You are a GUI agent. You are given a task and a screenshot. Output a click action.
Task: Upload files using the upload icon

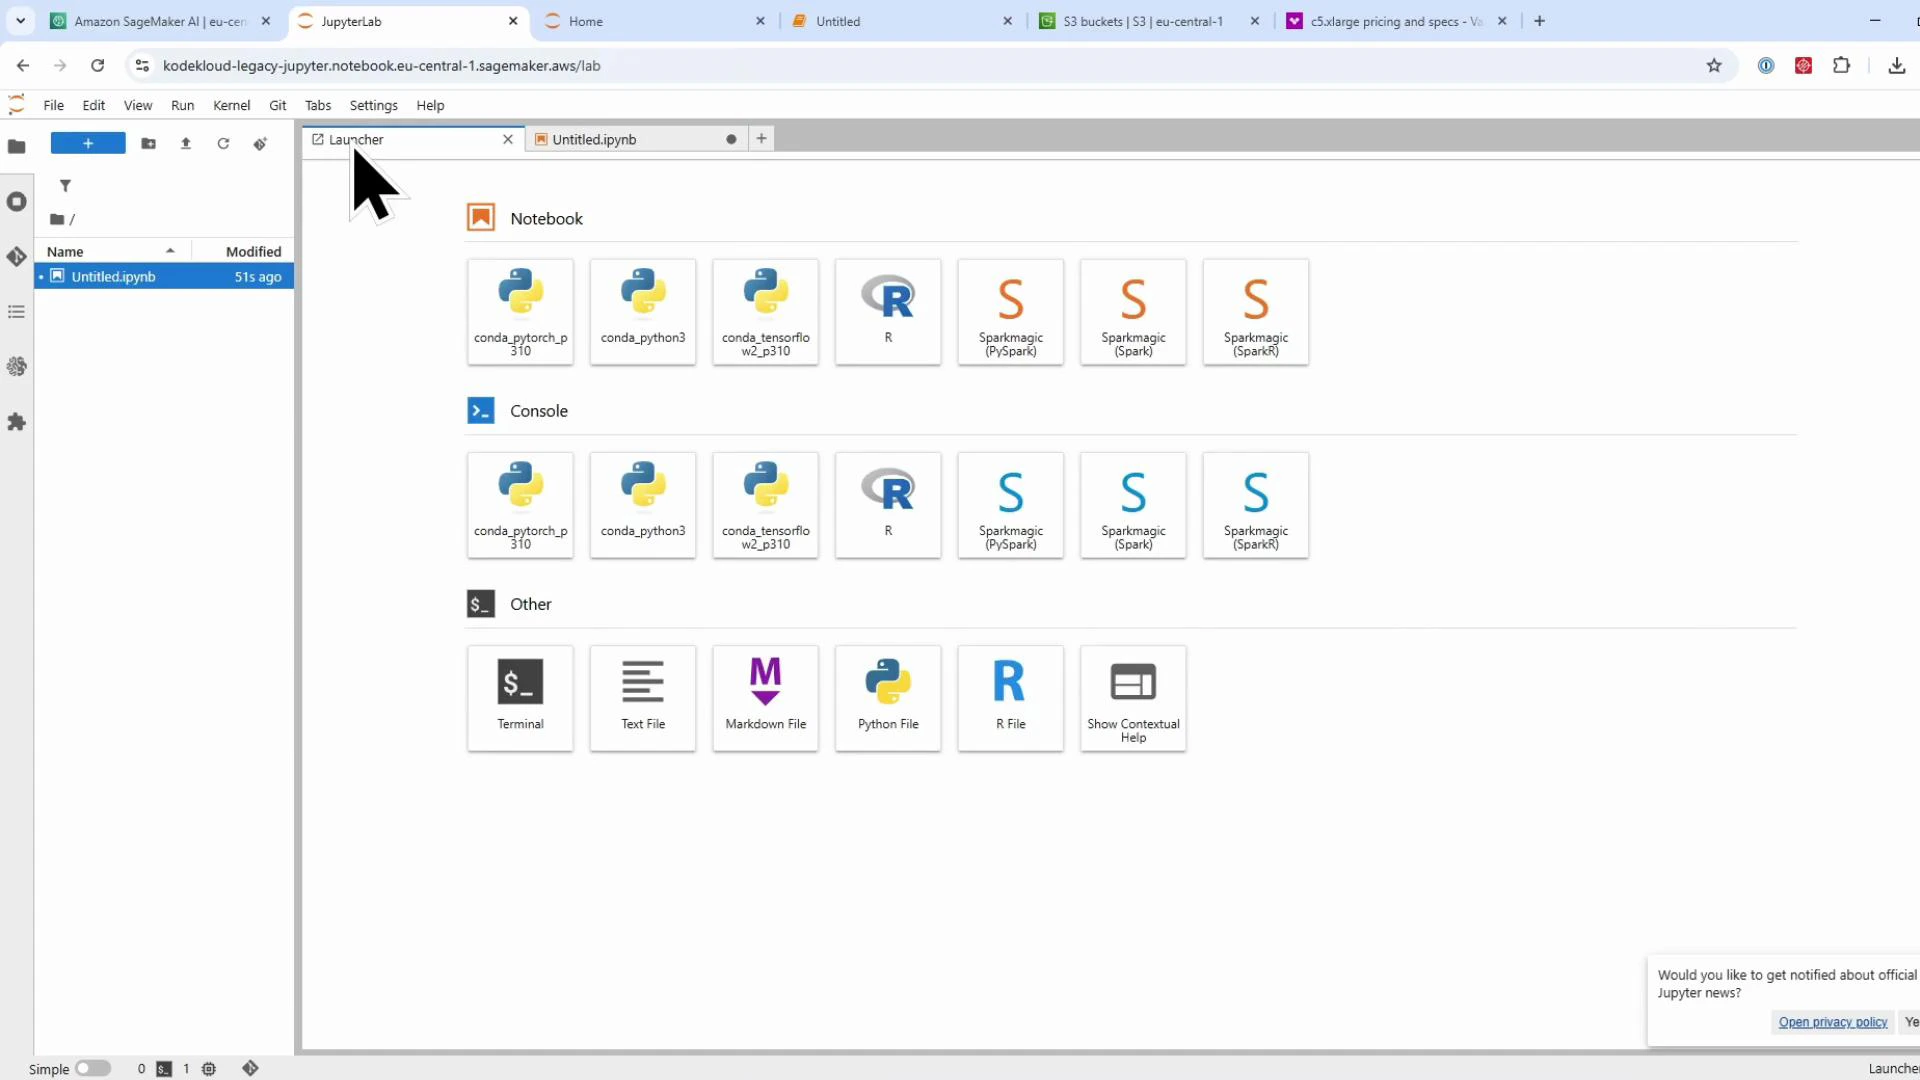point(185,143)
